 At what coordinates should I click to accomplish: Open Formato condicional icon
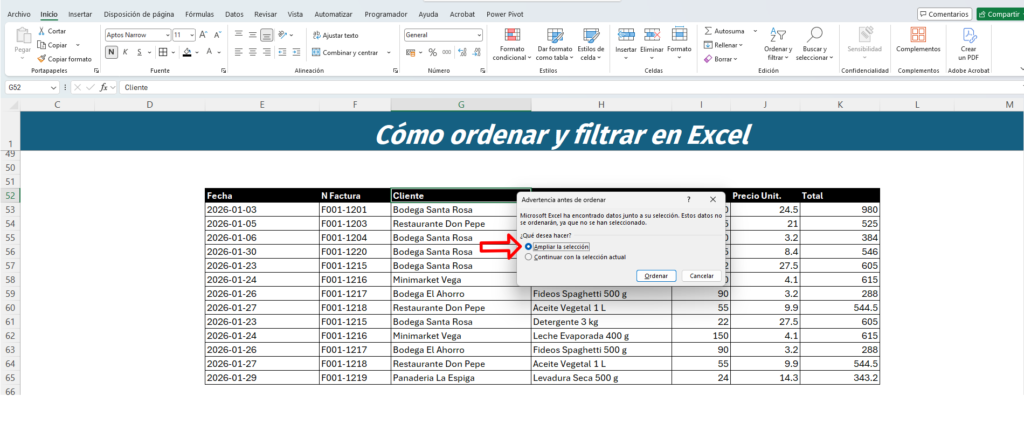tap(513, 35)
